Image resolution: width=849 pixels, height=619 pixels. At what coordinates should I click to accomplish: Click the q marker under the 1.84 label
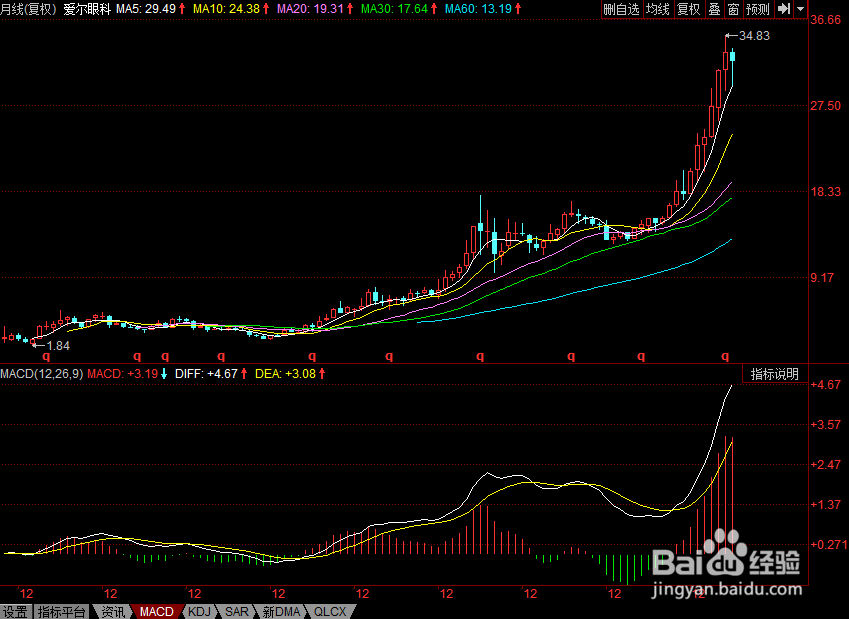[47, 356]
